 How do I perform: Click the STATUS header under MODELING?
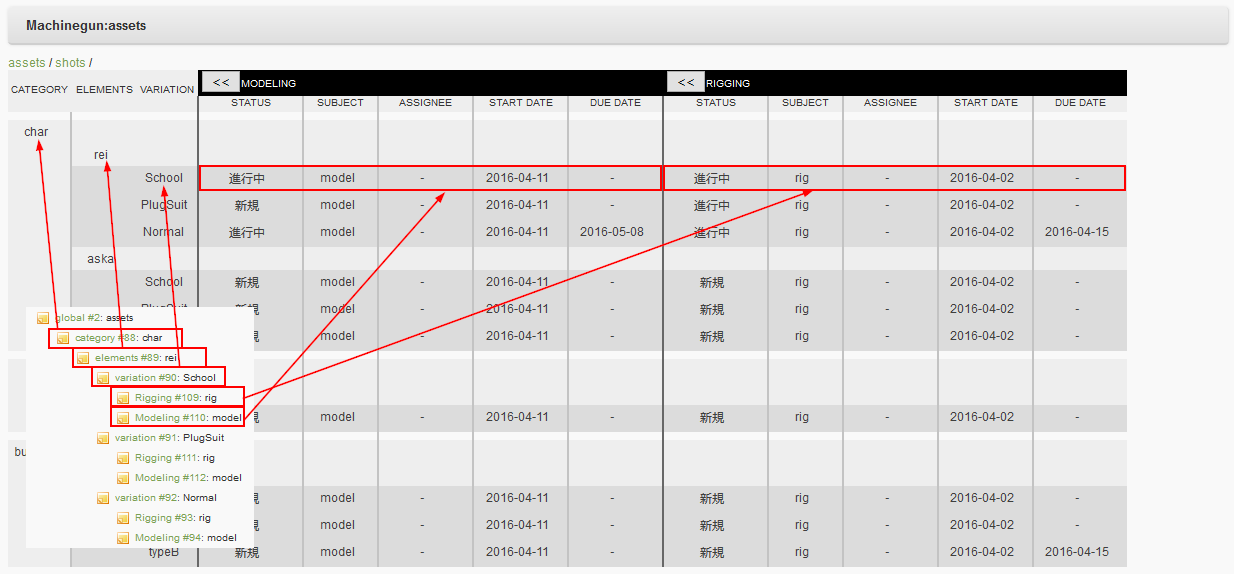pyautogui.click(x=251, y=103)
